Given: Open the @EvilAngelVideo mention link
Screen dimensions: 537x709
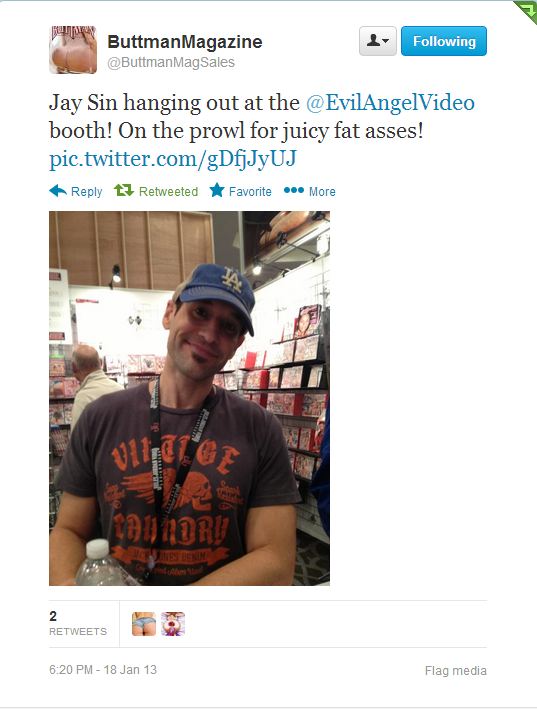Looking at the screenshot, I should 391,103.
